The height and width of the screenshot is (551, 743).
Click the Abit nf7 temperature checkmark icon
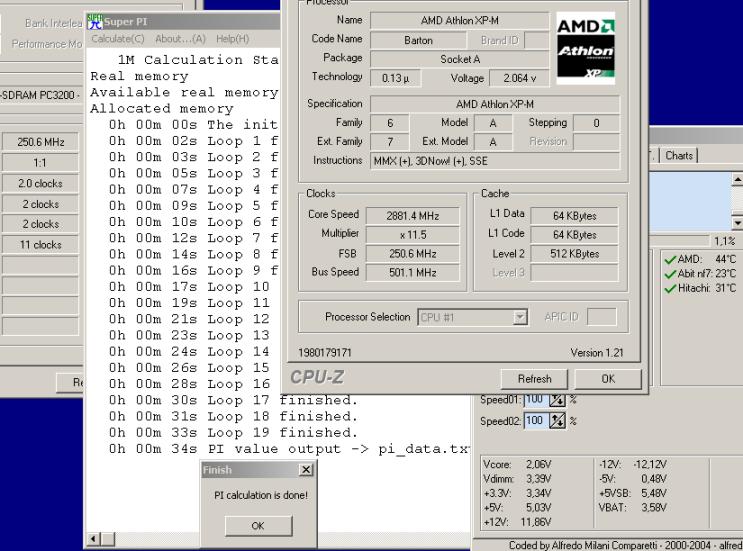(670, 274)
